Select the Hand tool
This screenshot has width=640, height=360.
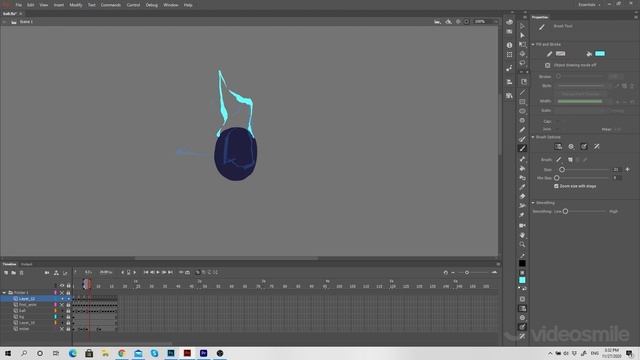click(522, 235)
